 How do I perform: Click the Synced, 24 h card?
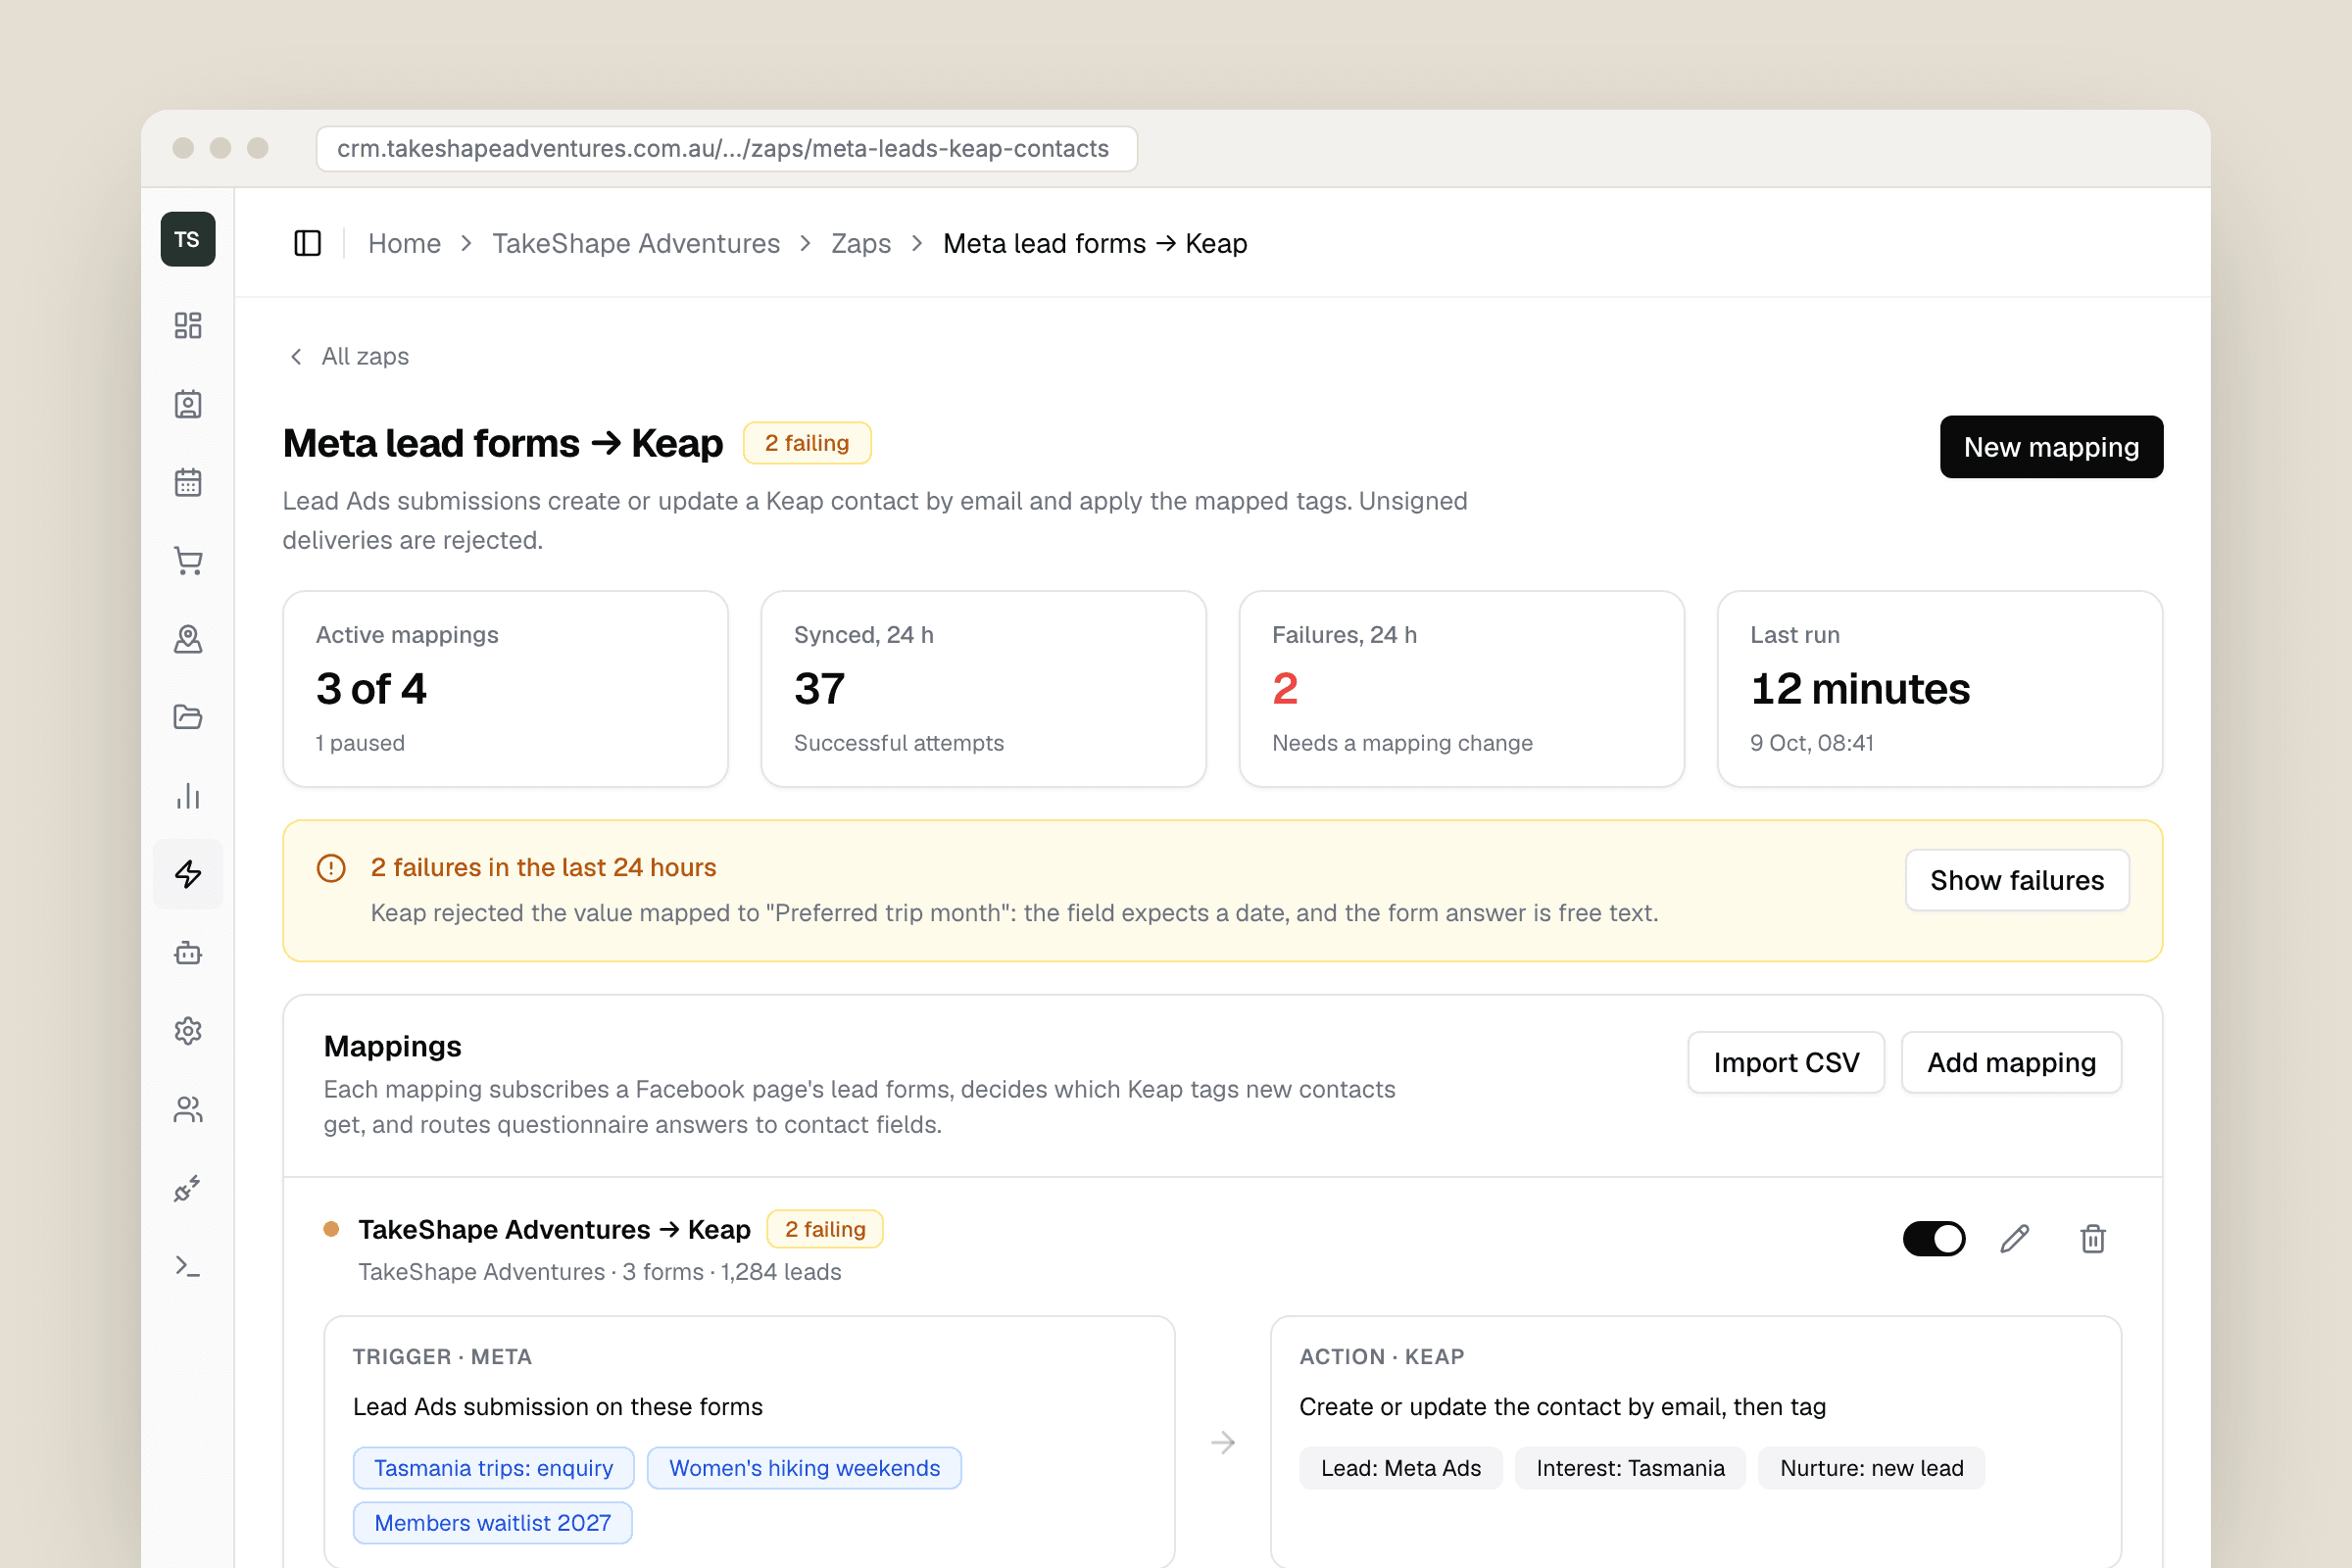[x=983, y=689]
